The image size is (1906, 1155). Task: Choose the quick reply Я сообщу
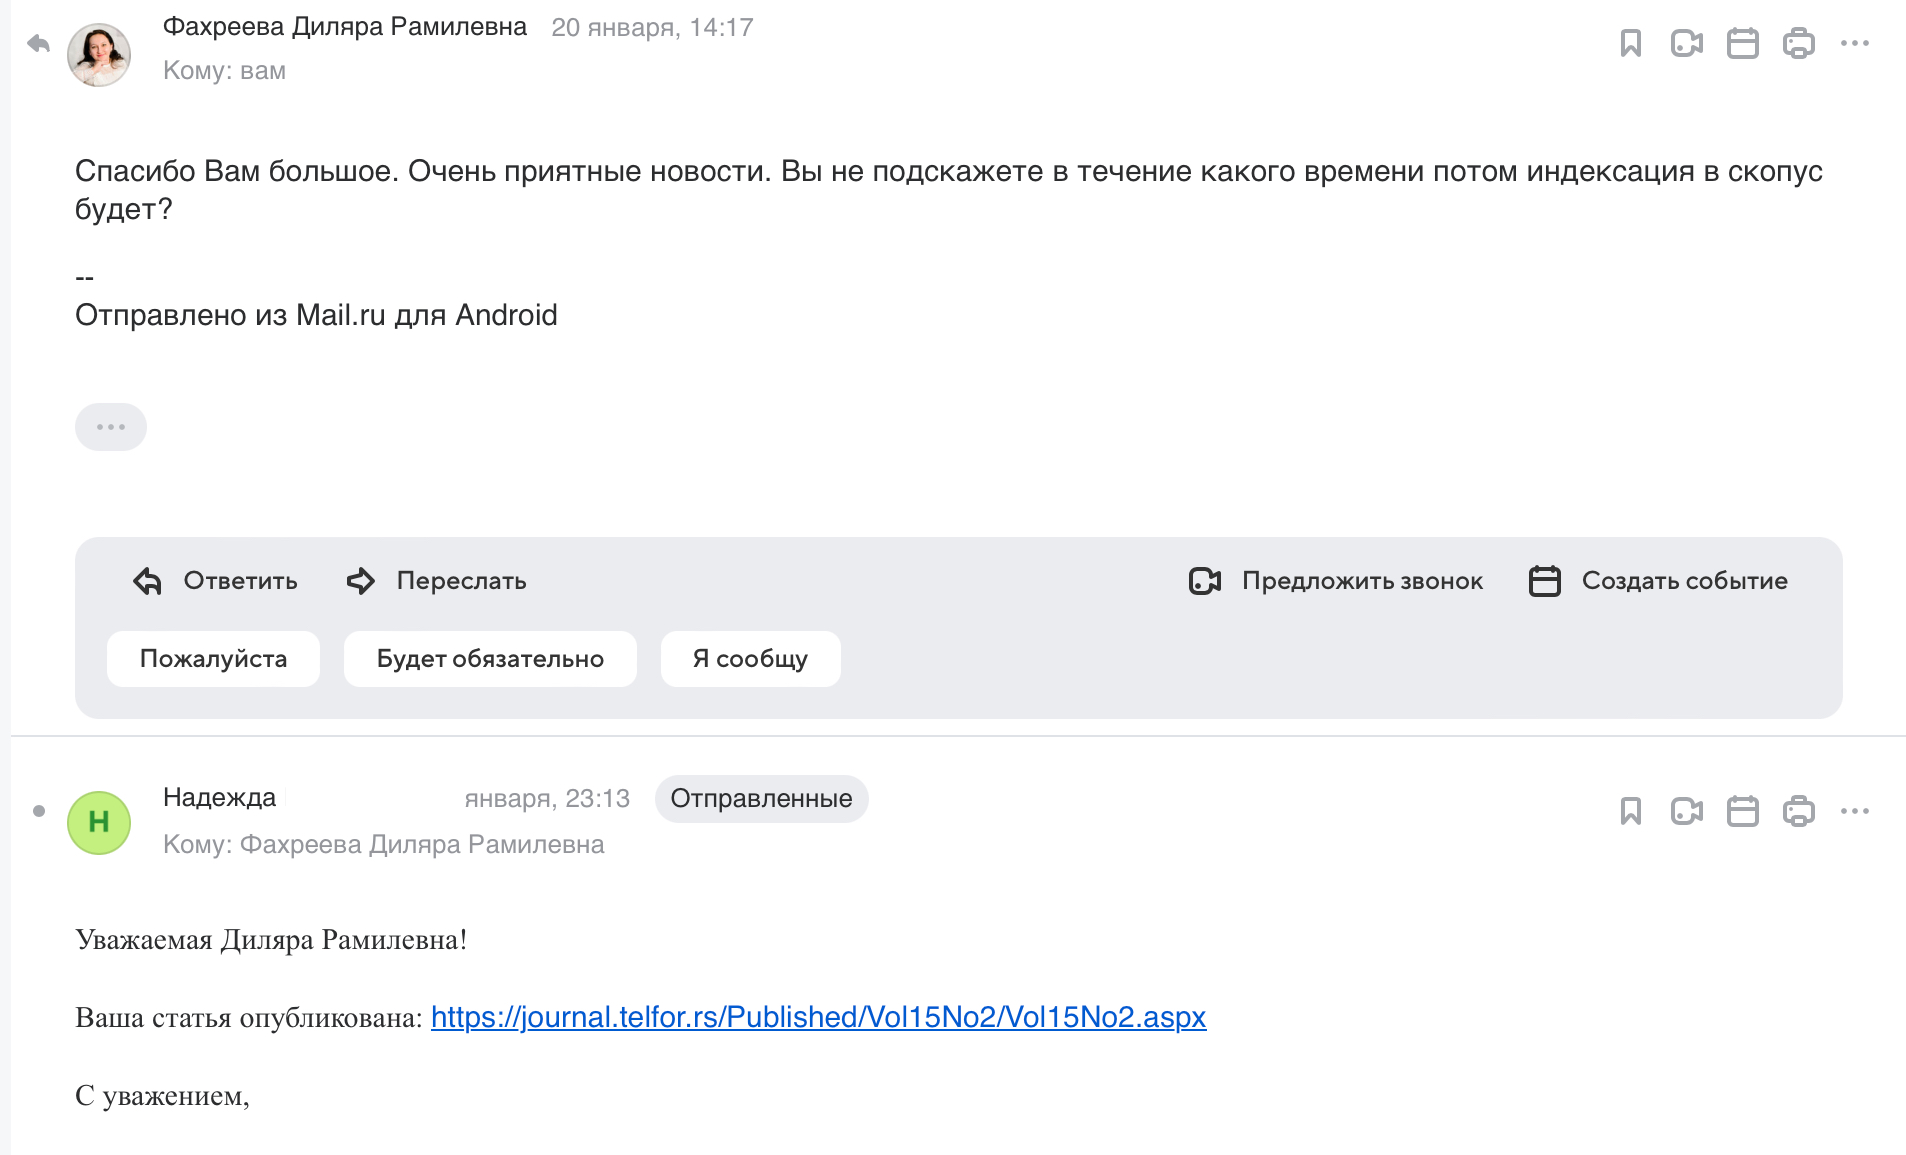click(750, 659)
